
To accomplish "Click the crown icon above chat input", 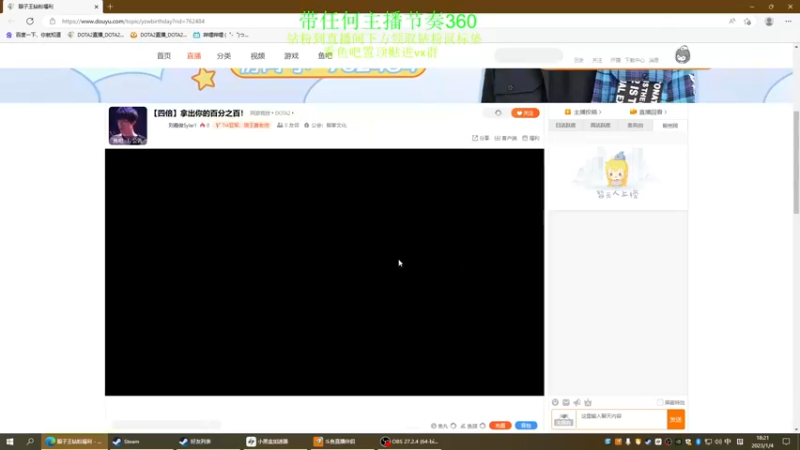I will (x=588, y=403).
